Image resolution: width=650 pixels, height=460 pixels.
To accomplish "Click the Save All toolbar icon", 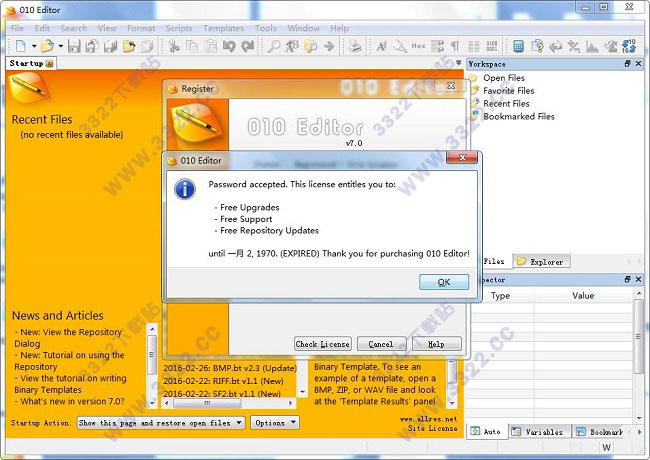I will click(110, 46).
